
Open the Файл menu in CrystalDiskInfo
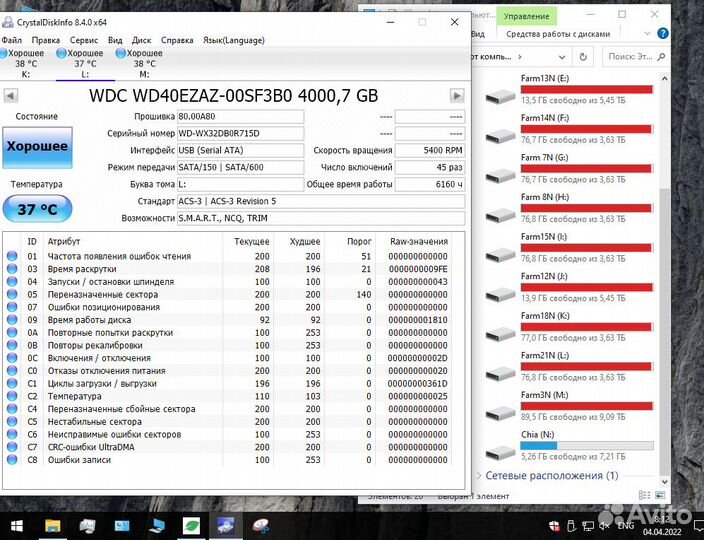(11, 40)
